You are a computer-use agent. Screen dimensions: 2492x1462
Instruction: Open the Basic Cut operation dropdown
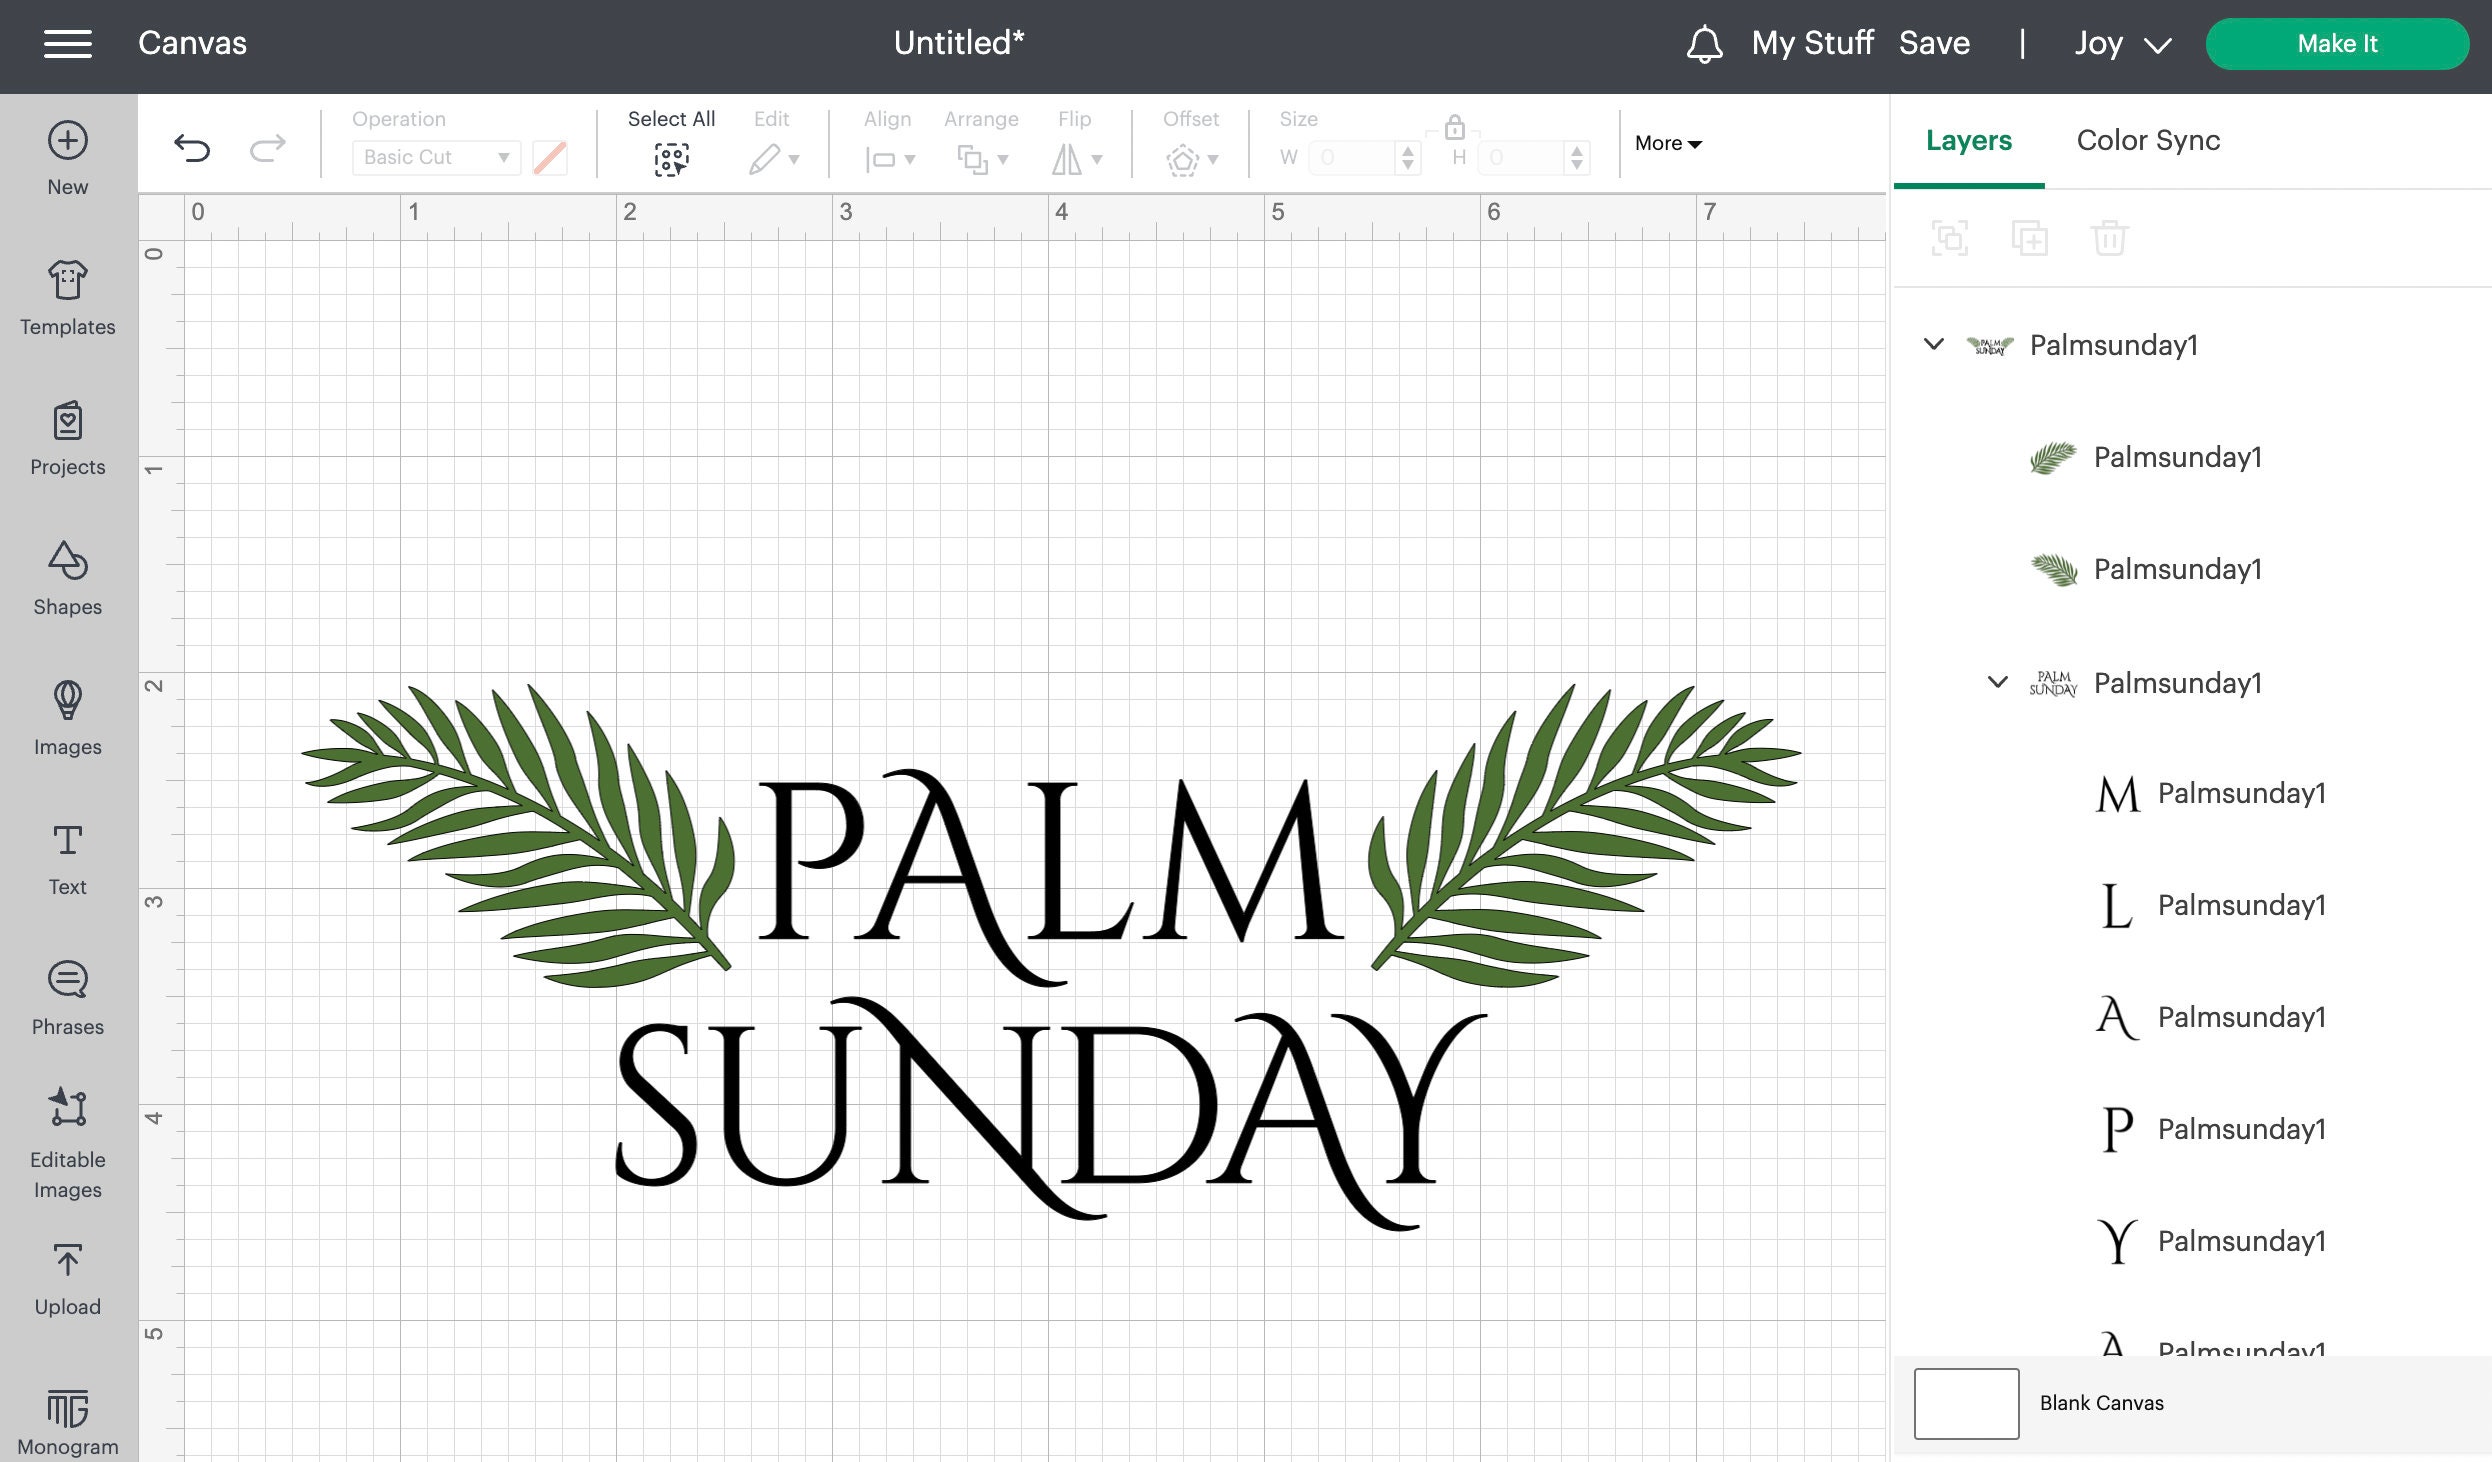[435, 157]
